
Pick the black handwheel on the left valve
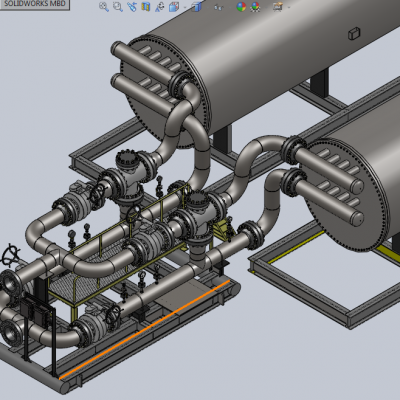(10, 255)
